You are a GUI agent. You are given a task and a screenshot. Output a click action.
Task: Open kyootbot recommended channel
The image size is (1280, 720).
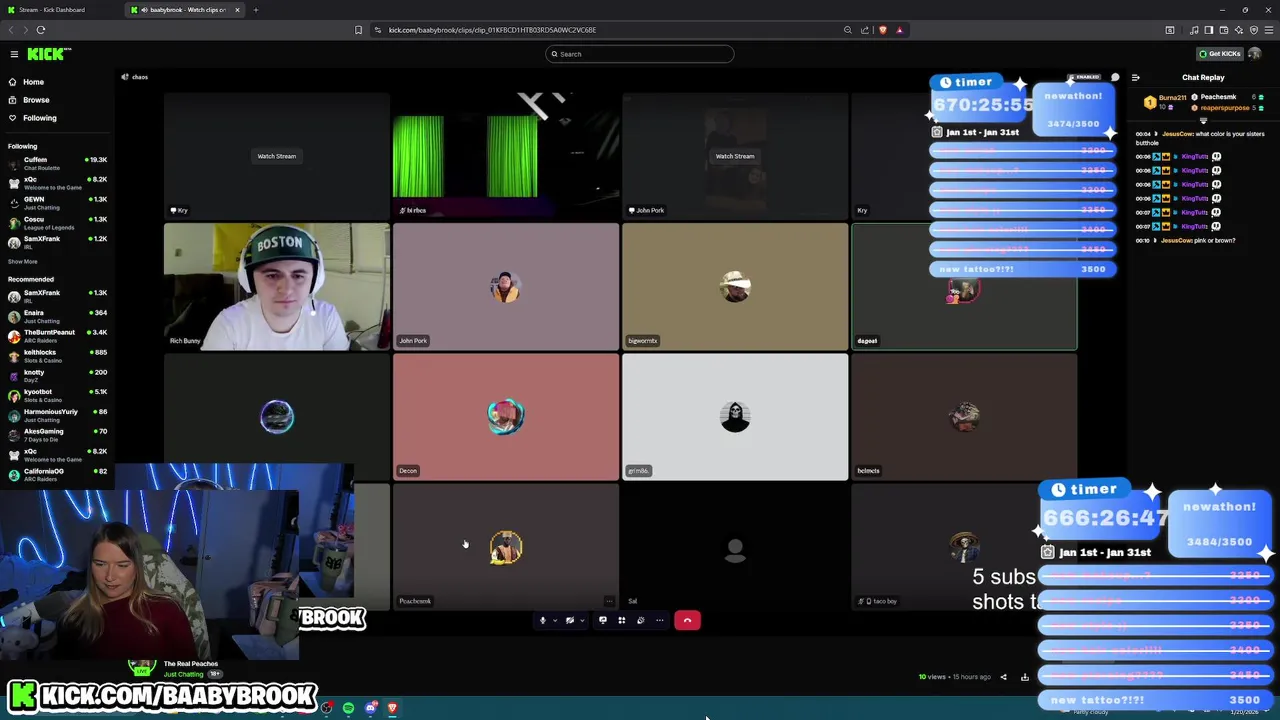point(58,396)
